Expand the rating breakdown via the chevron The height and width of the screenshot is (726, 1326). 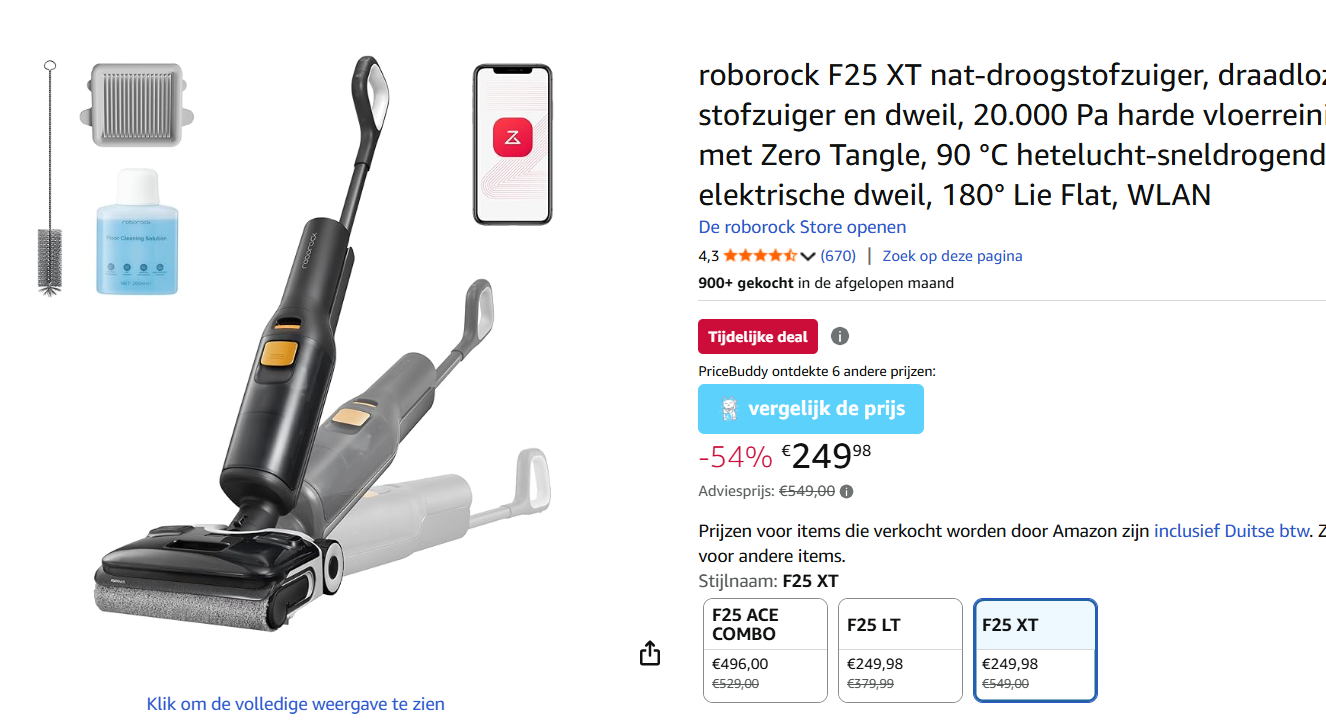(808, 255)
